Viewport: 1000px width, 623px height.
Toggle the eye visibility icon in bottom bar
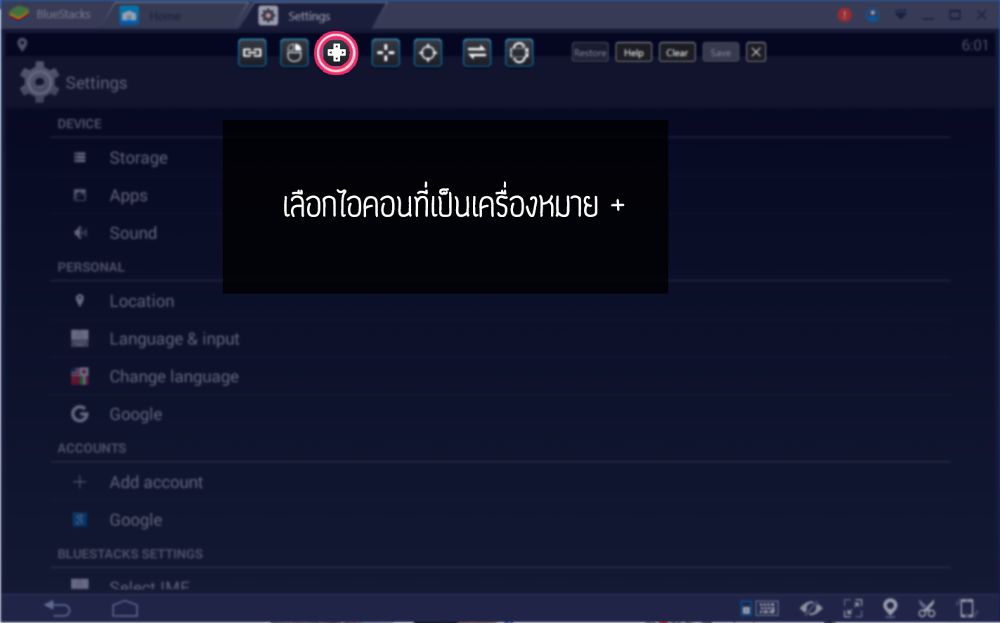tap(811, 608)
